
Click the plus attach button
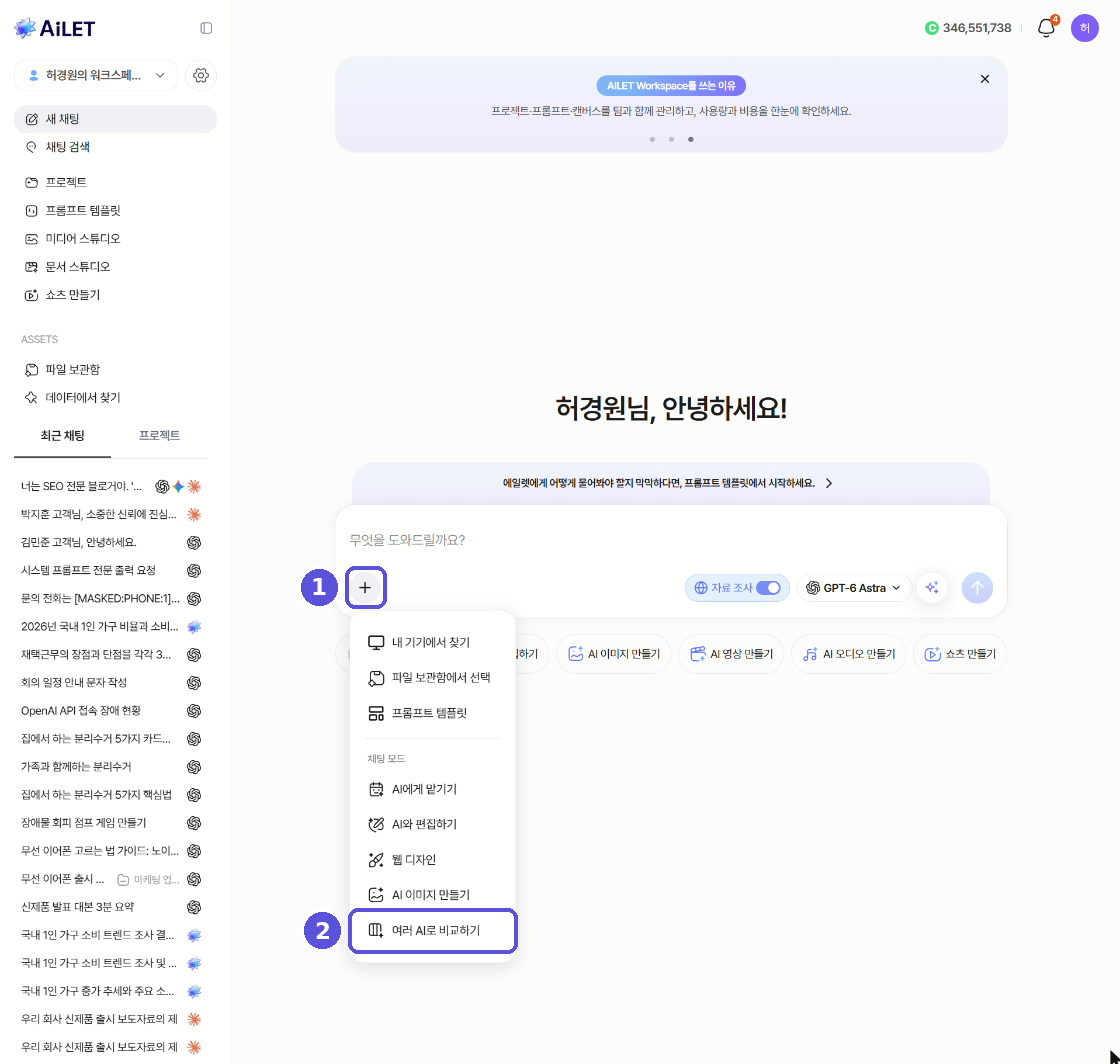[365, 588]
